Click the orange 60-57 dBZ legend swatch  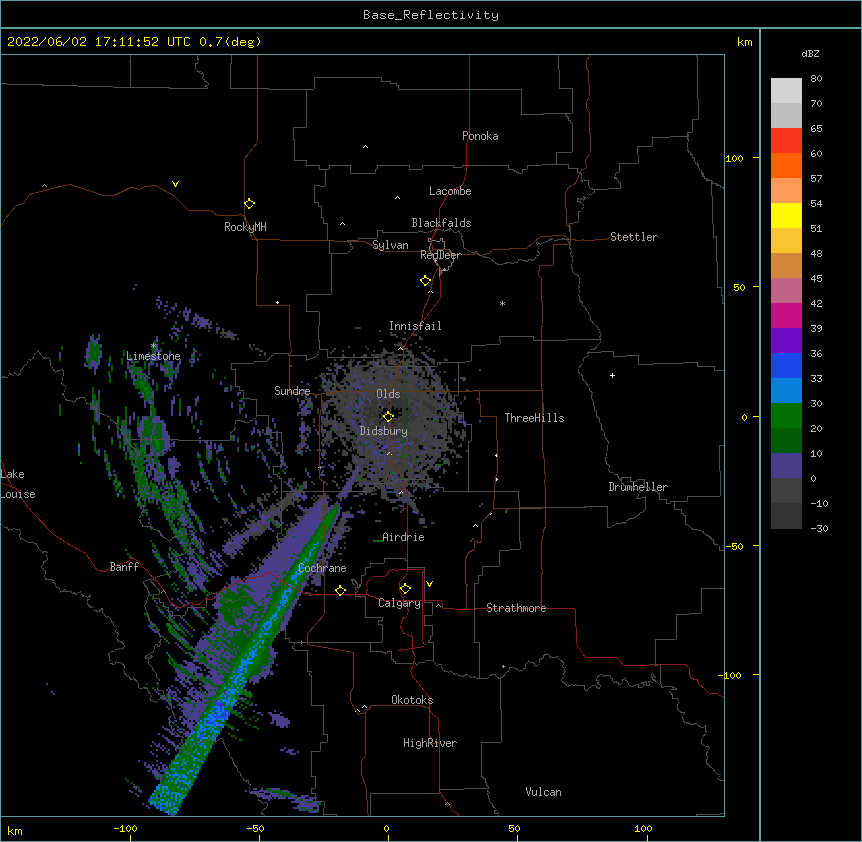(x=786, y=165)
